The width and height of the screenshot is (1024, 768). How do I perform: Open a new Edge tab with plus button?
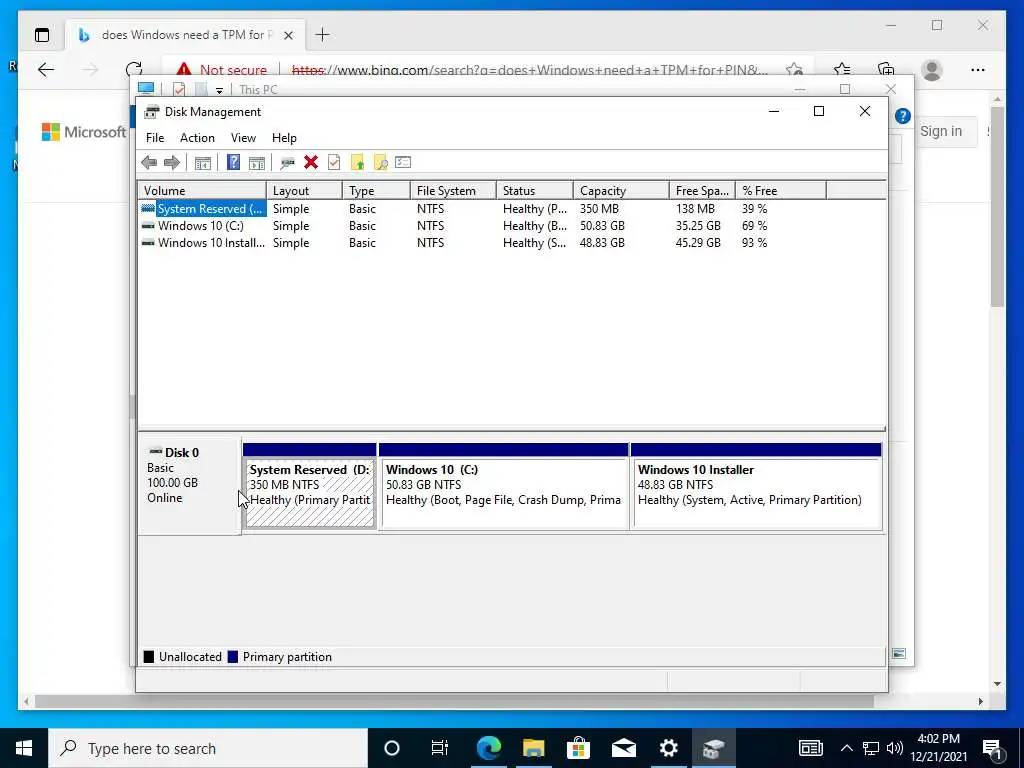(x=323, y=35)
